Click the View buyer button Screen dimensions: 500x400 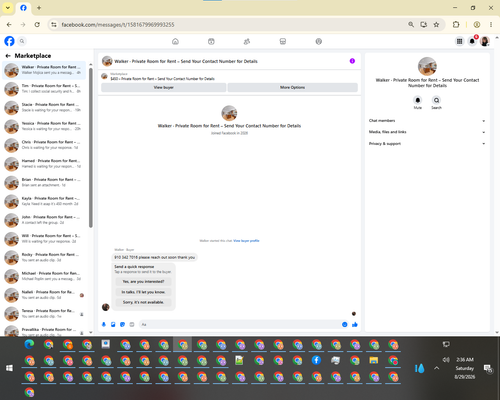tap(164, 87)
